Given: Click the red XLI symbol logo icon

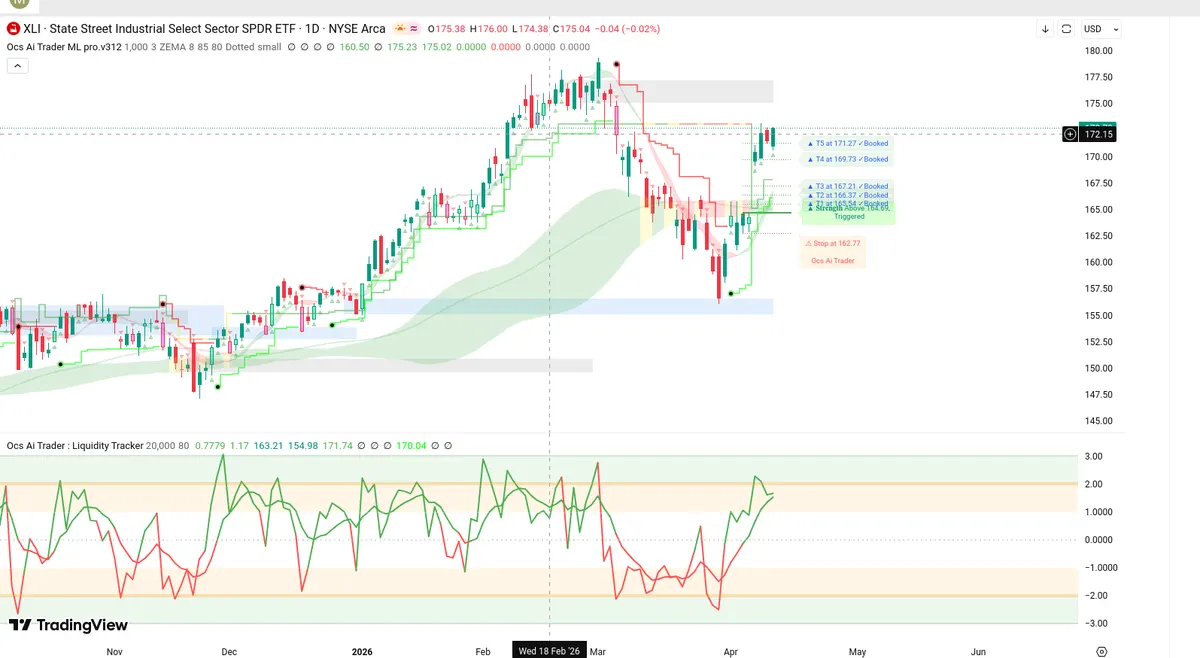Looking at the screenshot, I should (14, 29).
